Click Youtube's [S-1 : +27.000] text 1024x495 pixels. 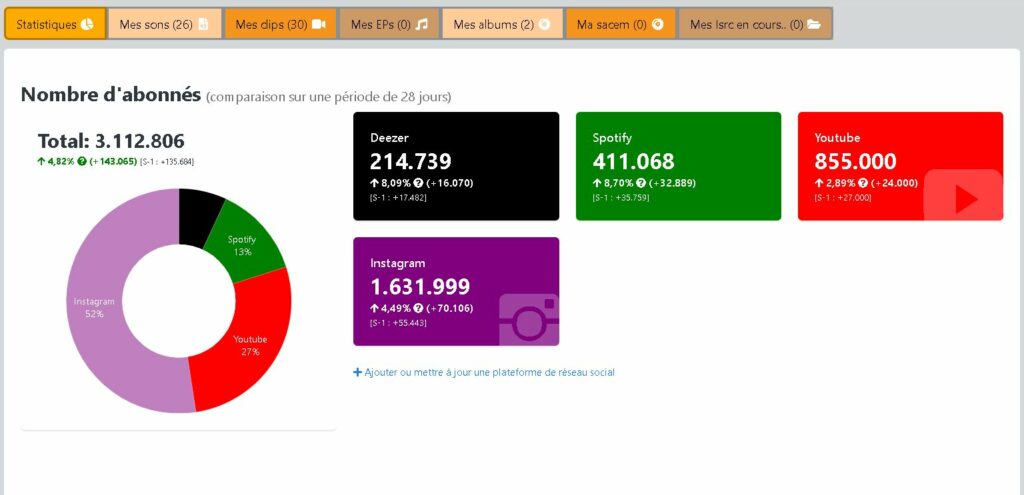tap(842, 197)
